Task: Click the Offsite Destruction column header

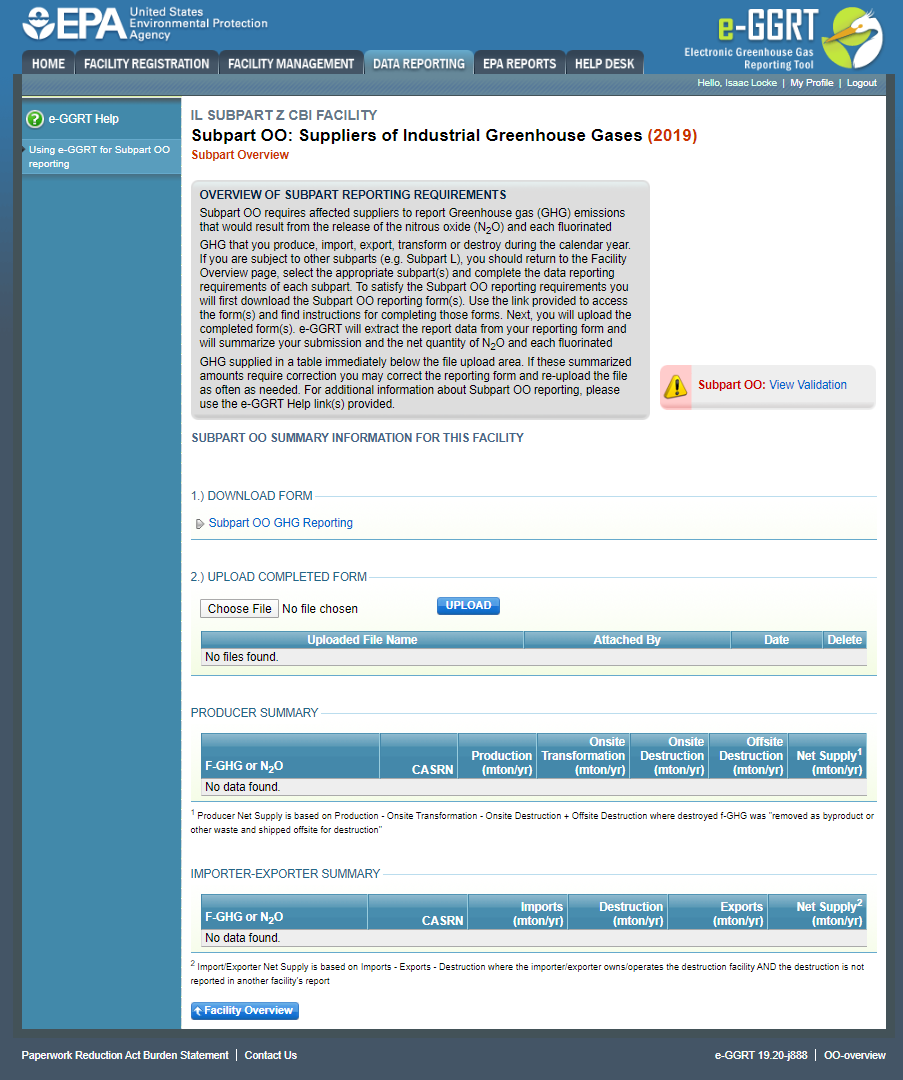Action: [x=749, y=756]
